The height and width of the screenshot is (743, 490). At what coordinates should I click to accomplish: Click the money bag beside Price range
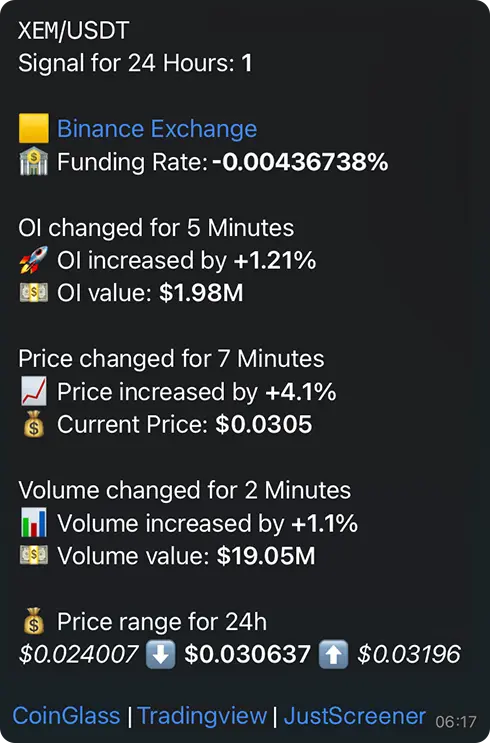(34, 621)
